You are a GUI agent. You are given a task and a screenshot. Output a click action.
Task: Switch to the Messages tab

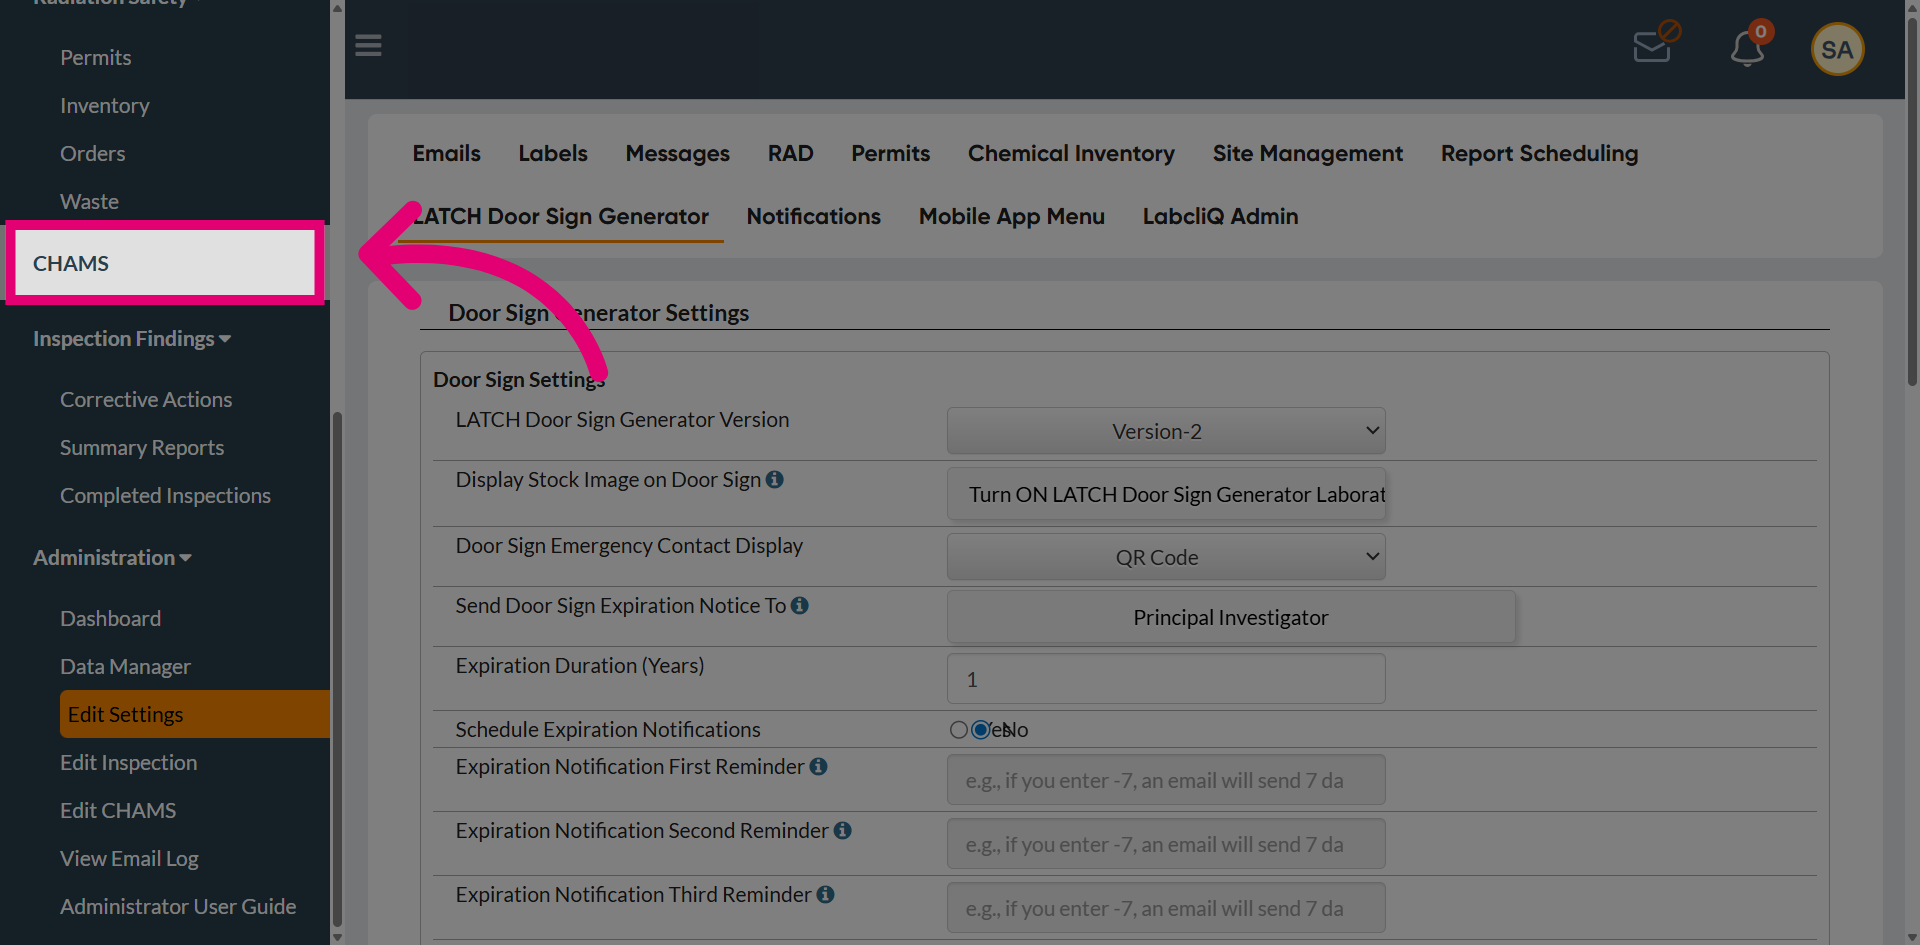coord(678,153)
